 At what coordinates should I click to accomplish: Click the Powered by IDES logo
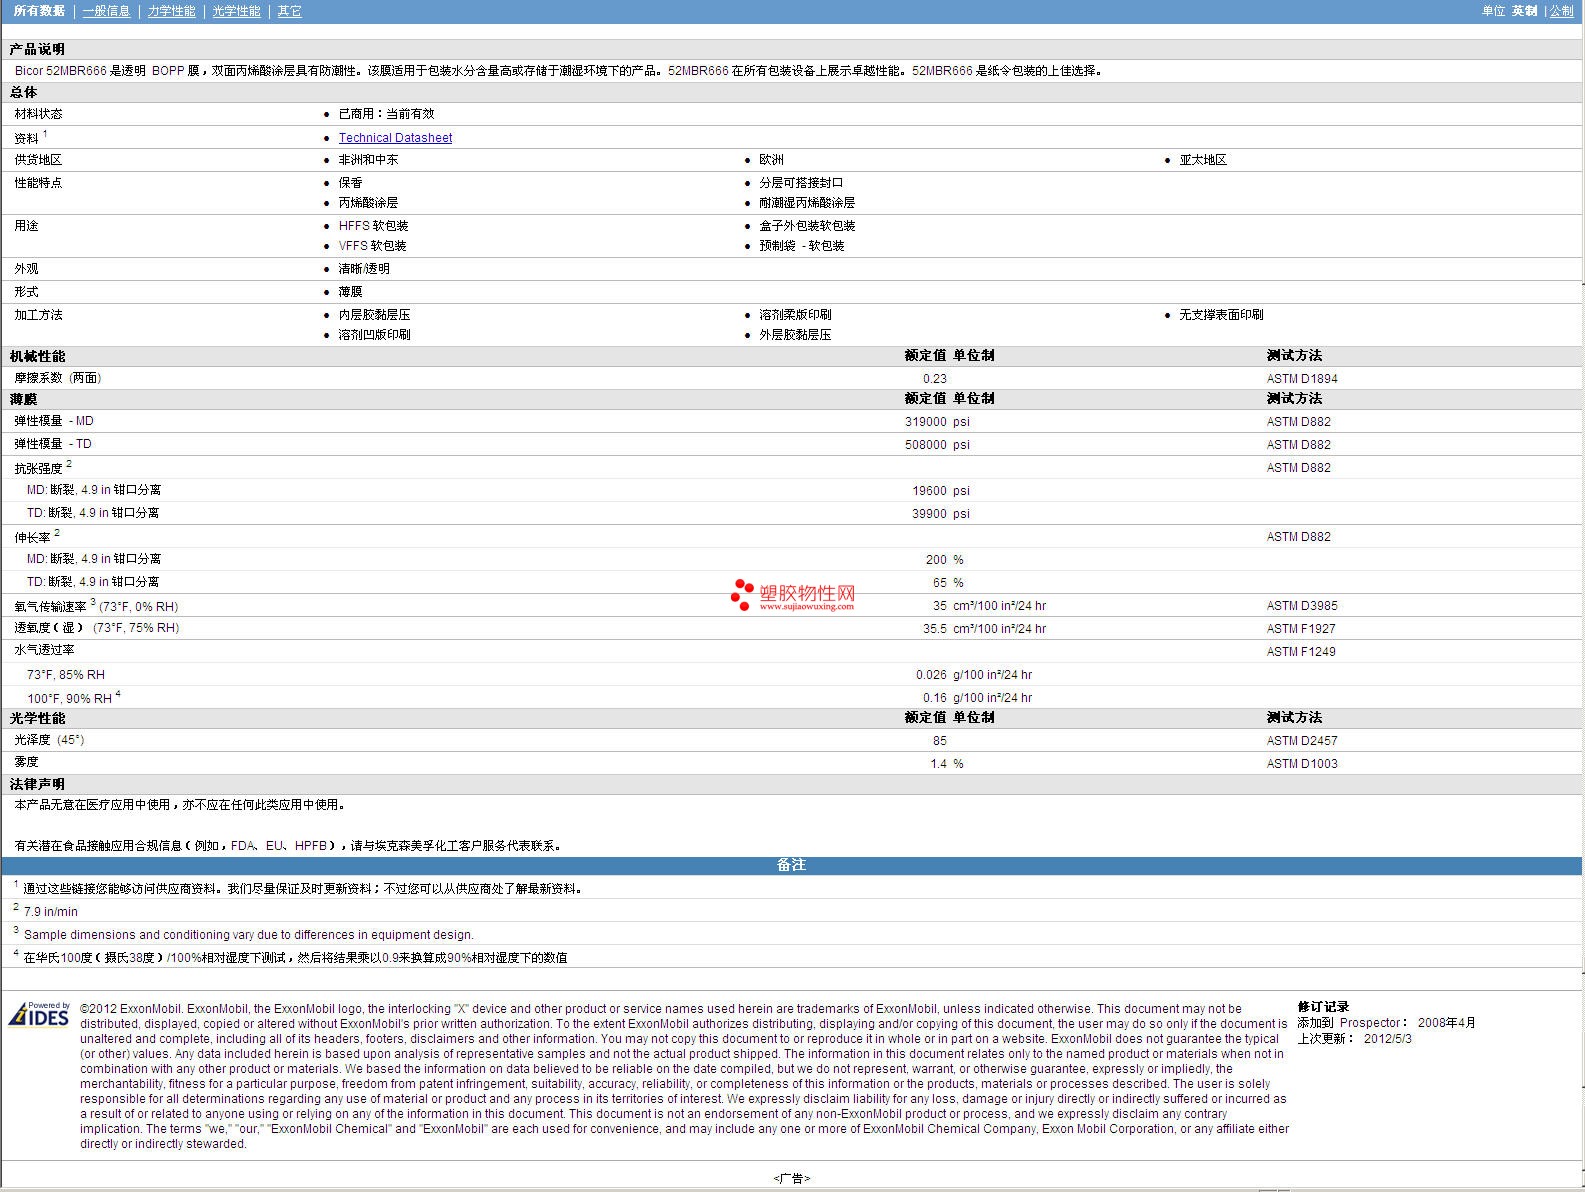(x=40, y=1014)
